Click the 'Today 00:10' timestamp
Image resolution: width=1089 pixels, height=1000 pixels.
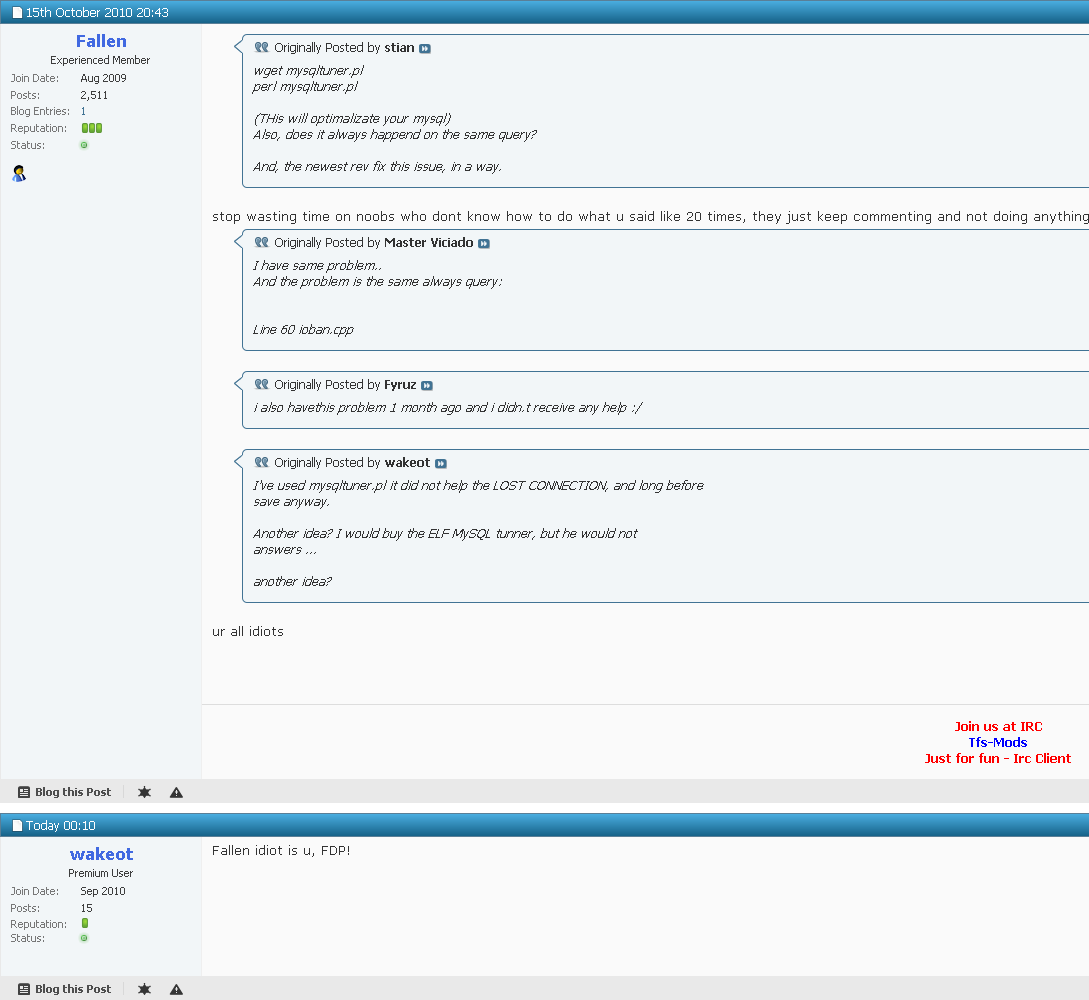(60, 826)
